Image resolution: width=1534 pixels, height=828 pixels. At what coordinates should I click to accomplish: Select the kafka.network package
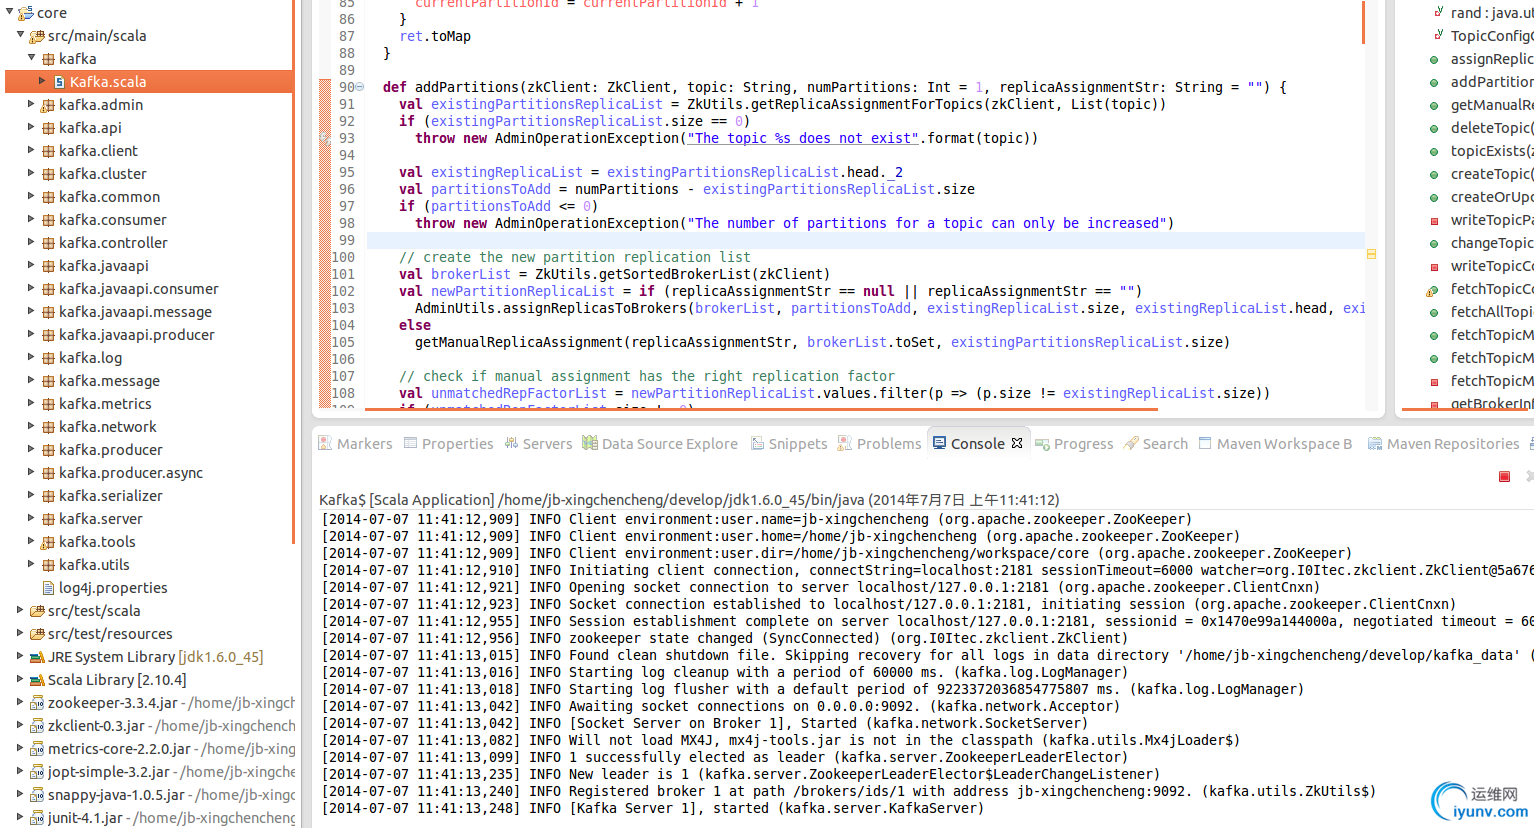[108, 427]
